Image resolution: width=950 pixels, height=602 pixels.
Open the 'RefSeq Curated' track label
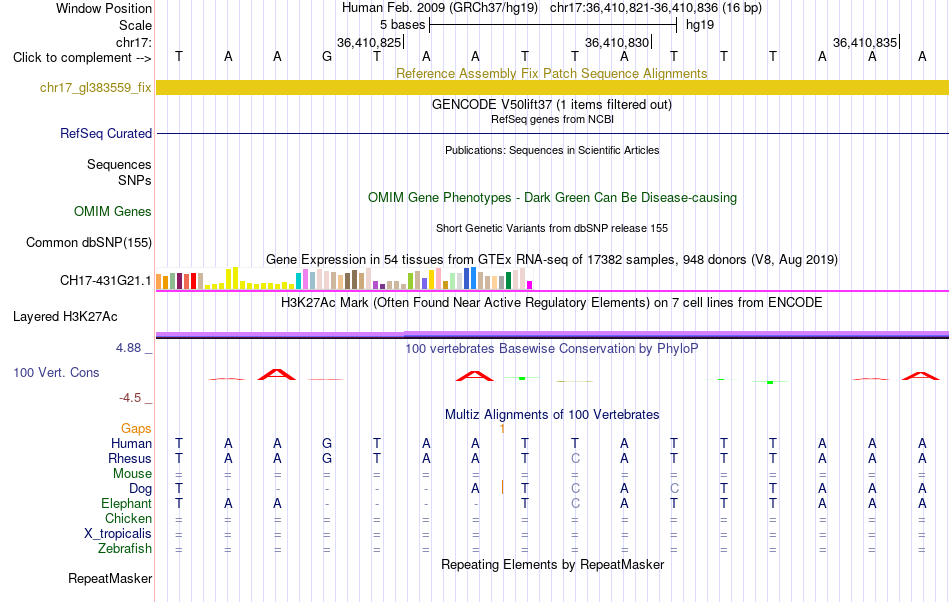(x=105, y=133)
